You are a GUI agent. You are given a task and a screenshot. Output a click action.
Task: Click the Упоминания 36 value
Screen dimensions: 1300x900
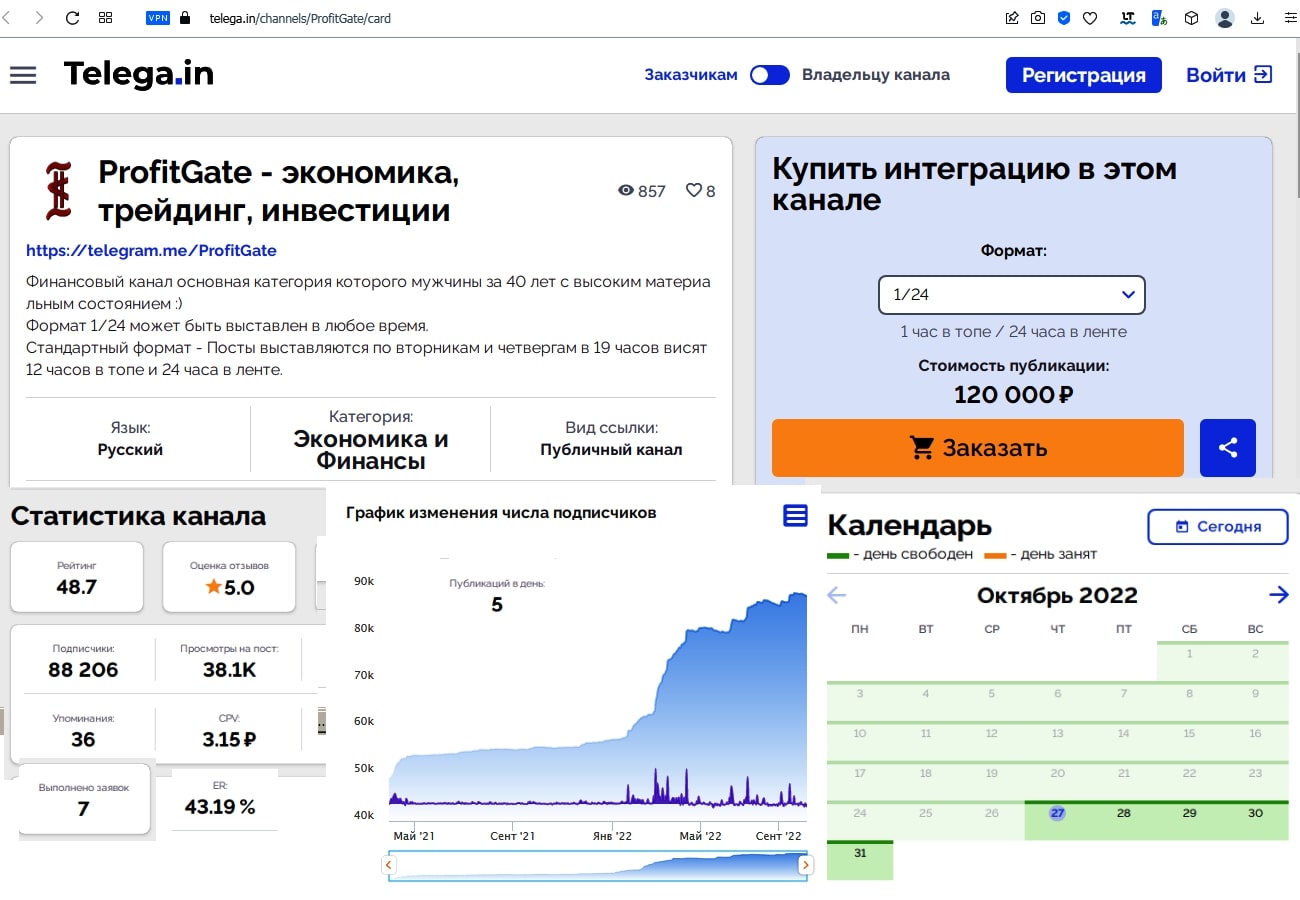click(x=83, y=740)
